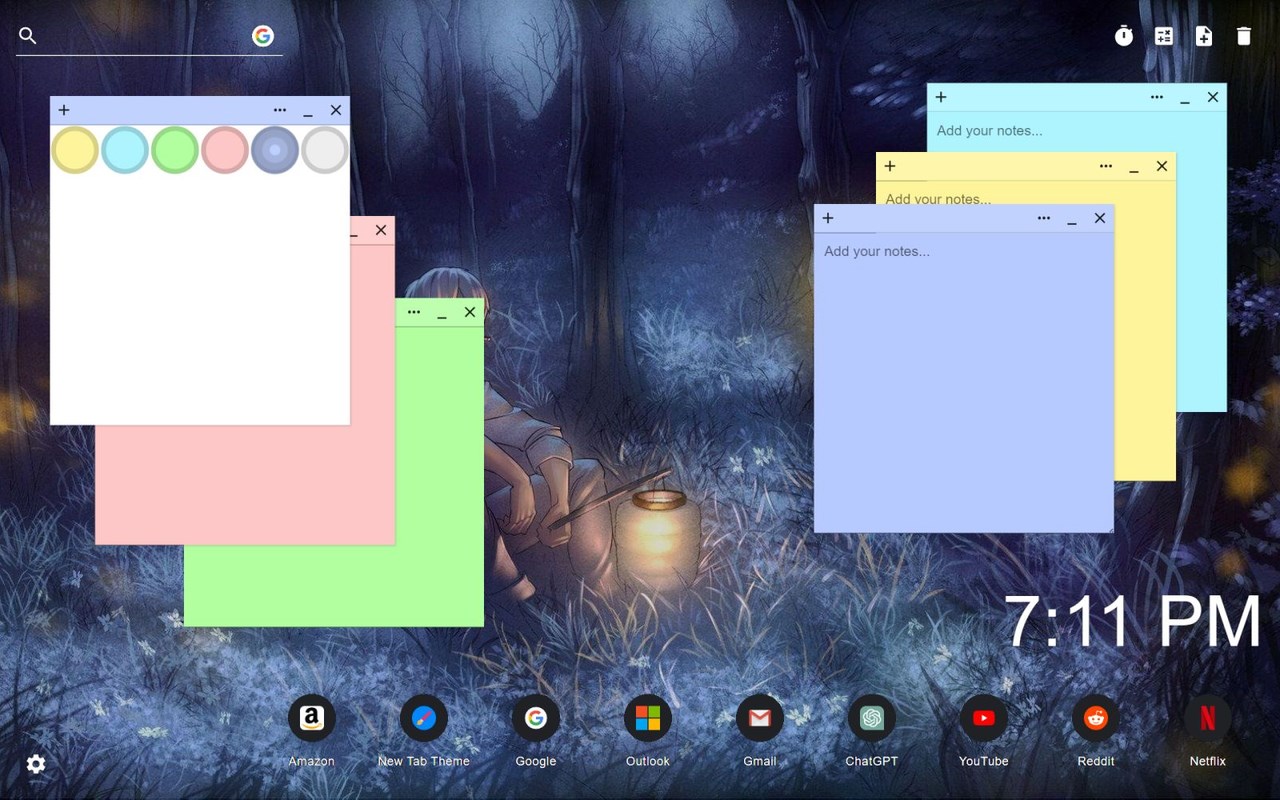Open the green note's three-dot options
The image size is (1280, 800).
coord(414,312)
